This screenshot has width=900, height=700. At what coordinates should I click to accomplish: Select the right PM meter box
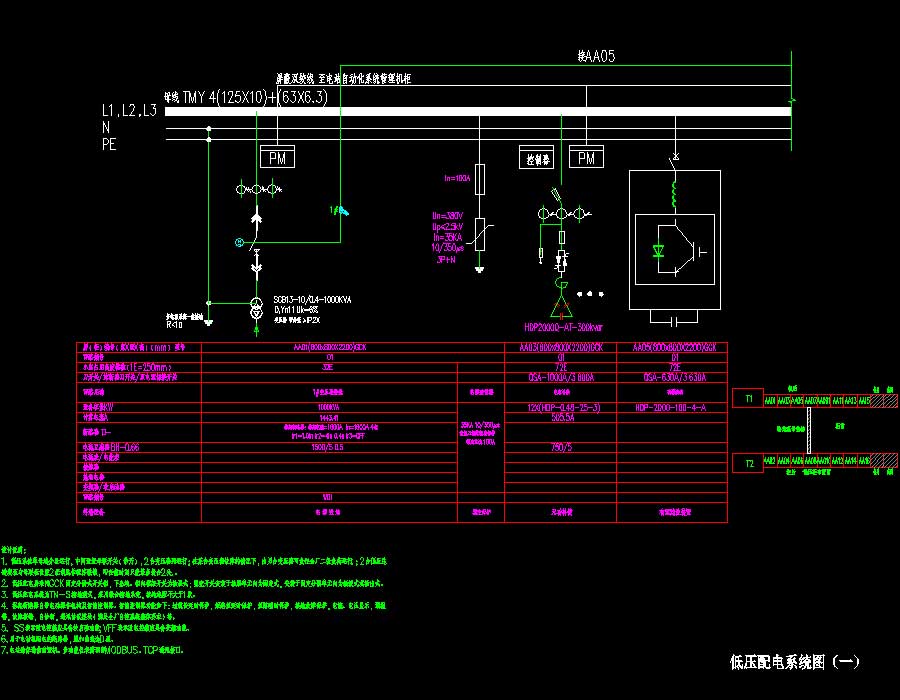coord(586,157)
